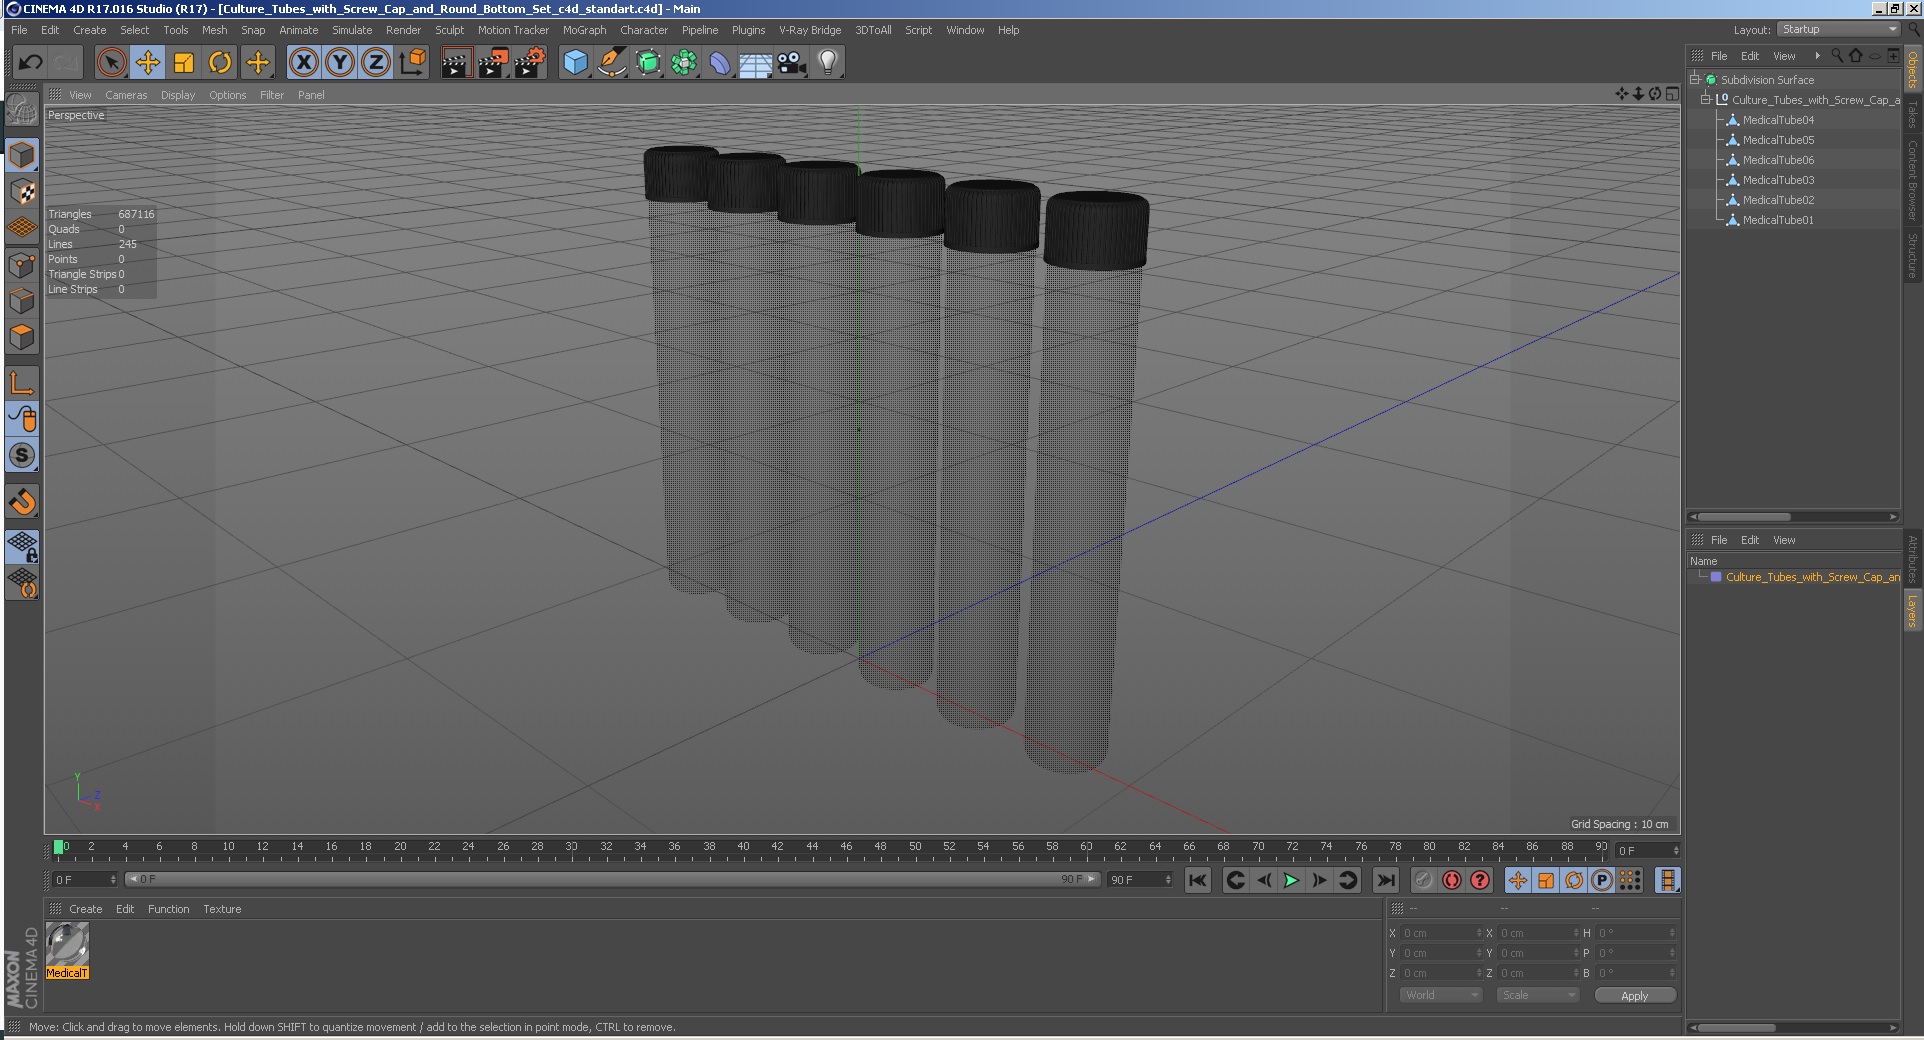This screenshot has height=1040, width=1924.
Task: Switch to Points mode icon
Action: 22,265
